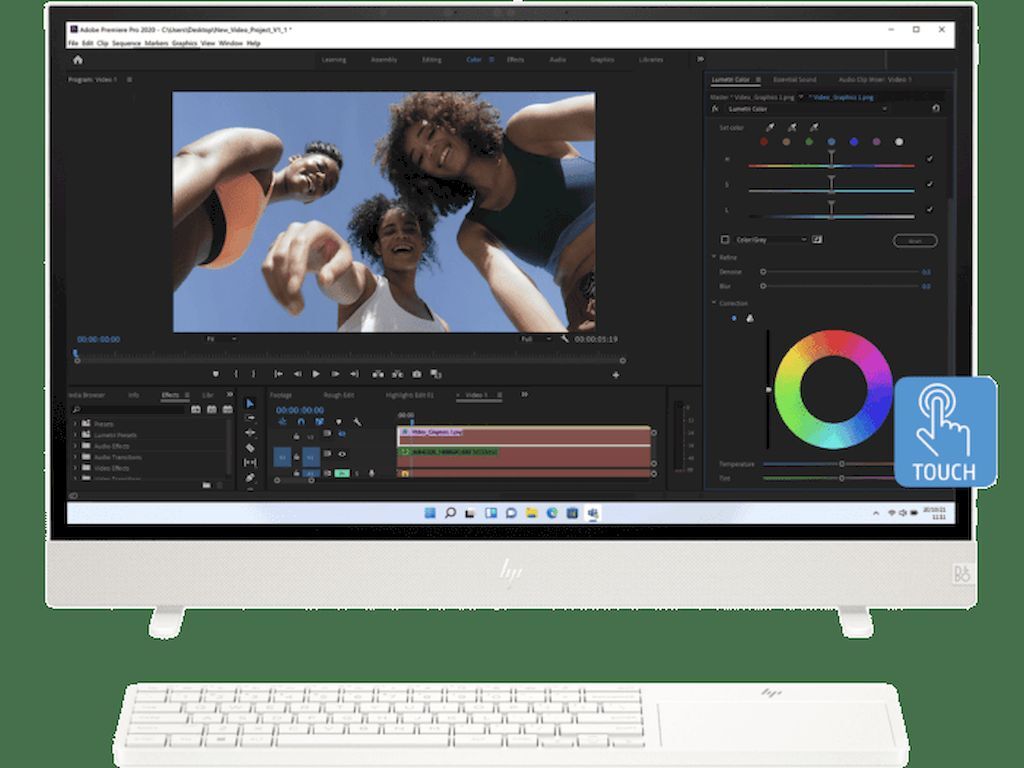Click the Mark Out bracket button
Viewport: 1024px width, 768px height.
coord(254,374)
